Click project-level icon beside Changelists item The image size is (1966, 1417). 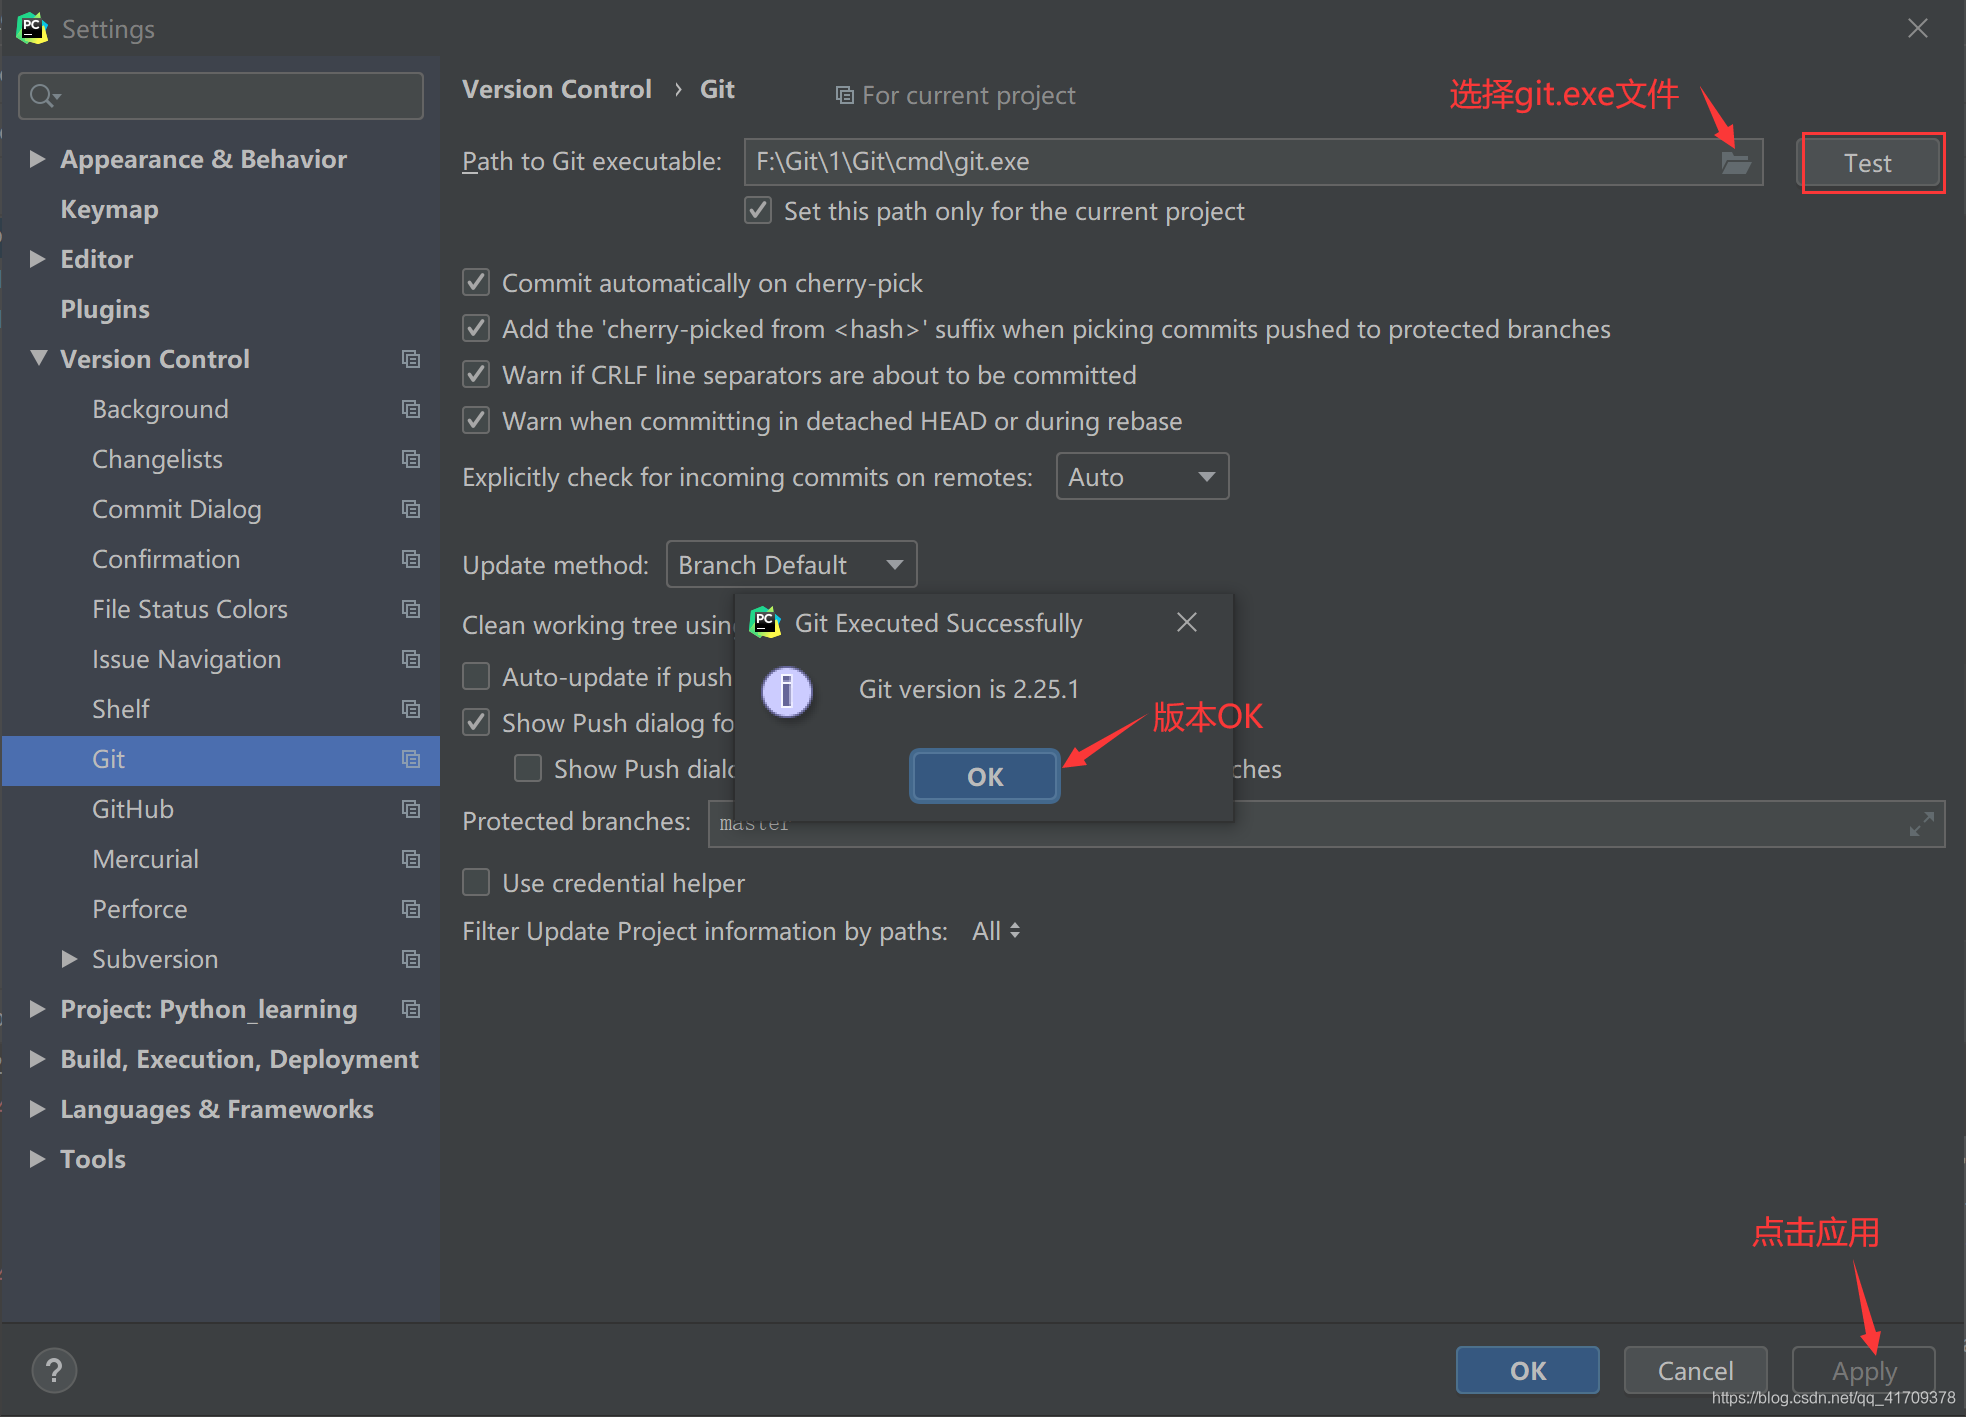point(411,459)
